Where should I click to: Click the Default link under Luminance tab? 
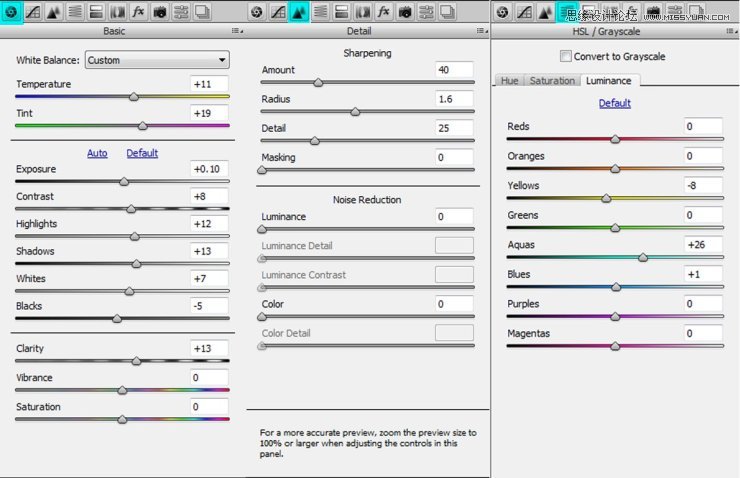(614, 103)
